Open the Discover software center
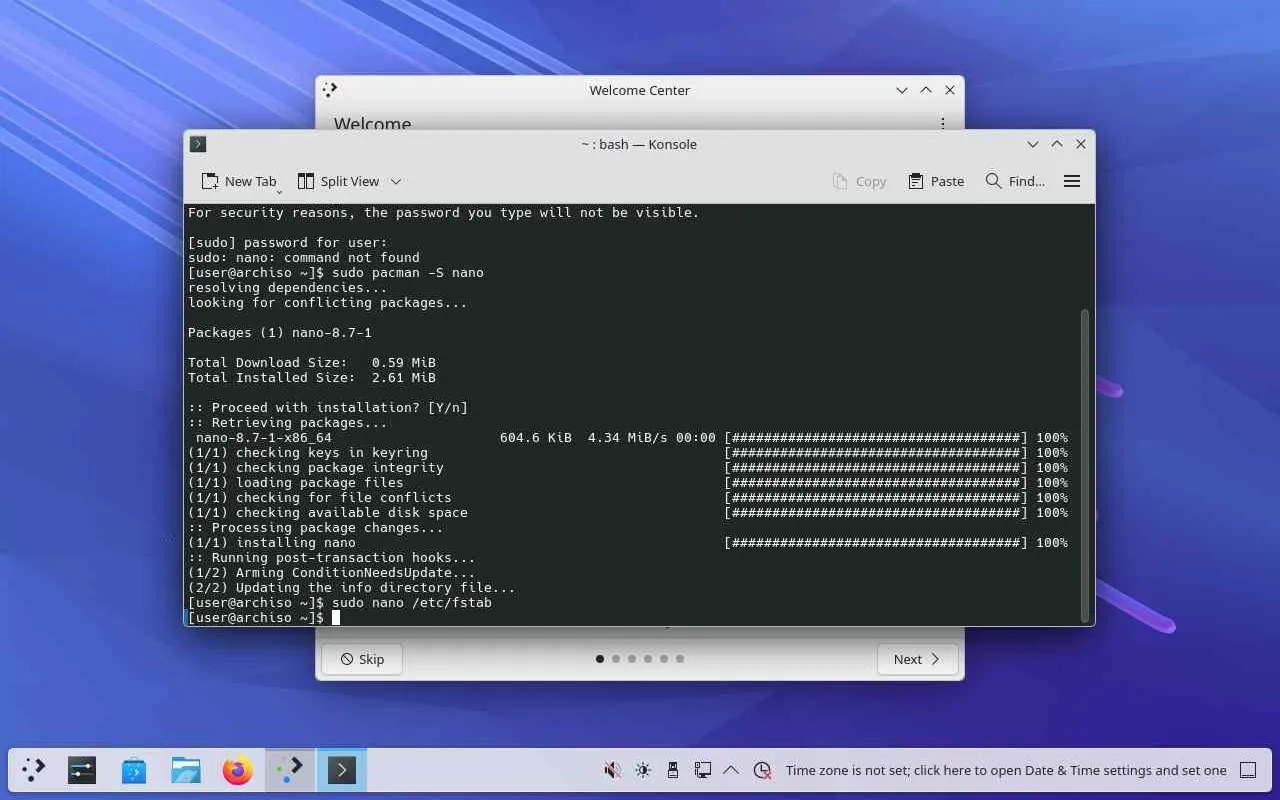 coord(134,770)
